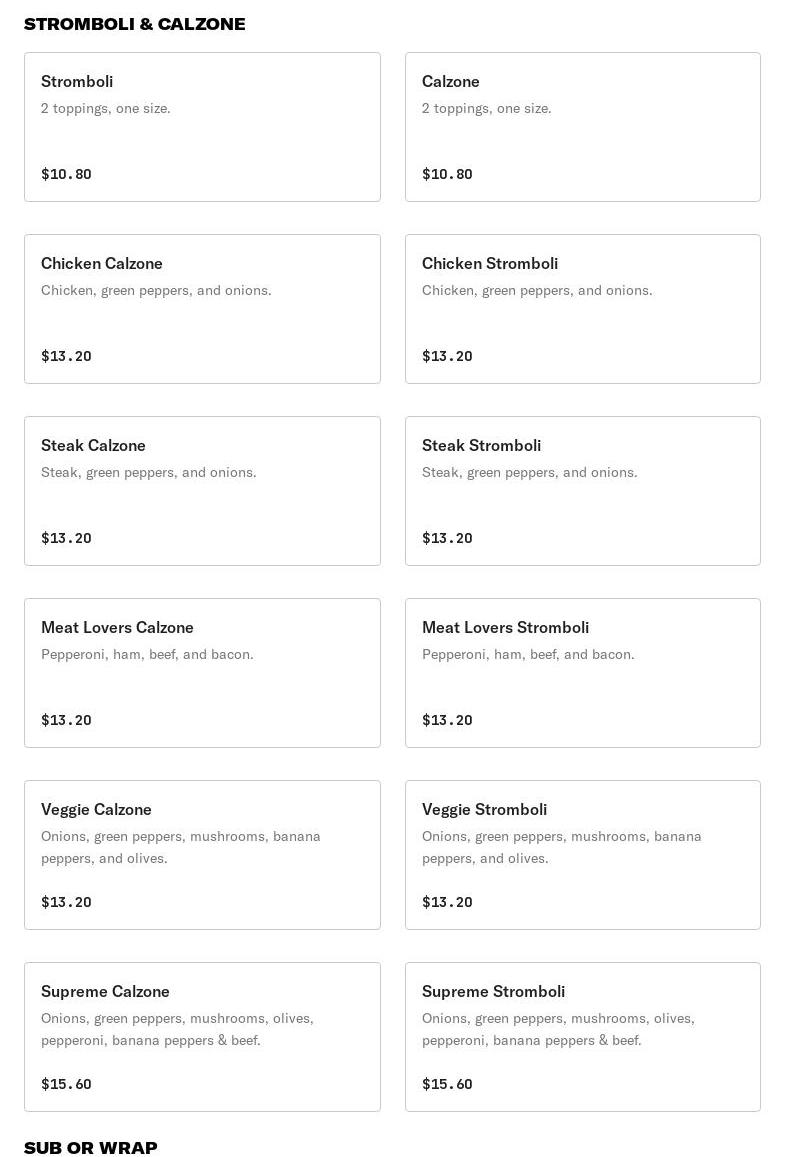Viewport: 785px width, 1157px height.
Task: Click the Sub or Wrap section heading
Action: click(91, 1148)
